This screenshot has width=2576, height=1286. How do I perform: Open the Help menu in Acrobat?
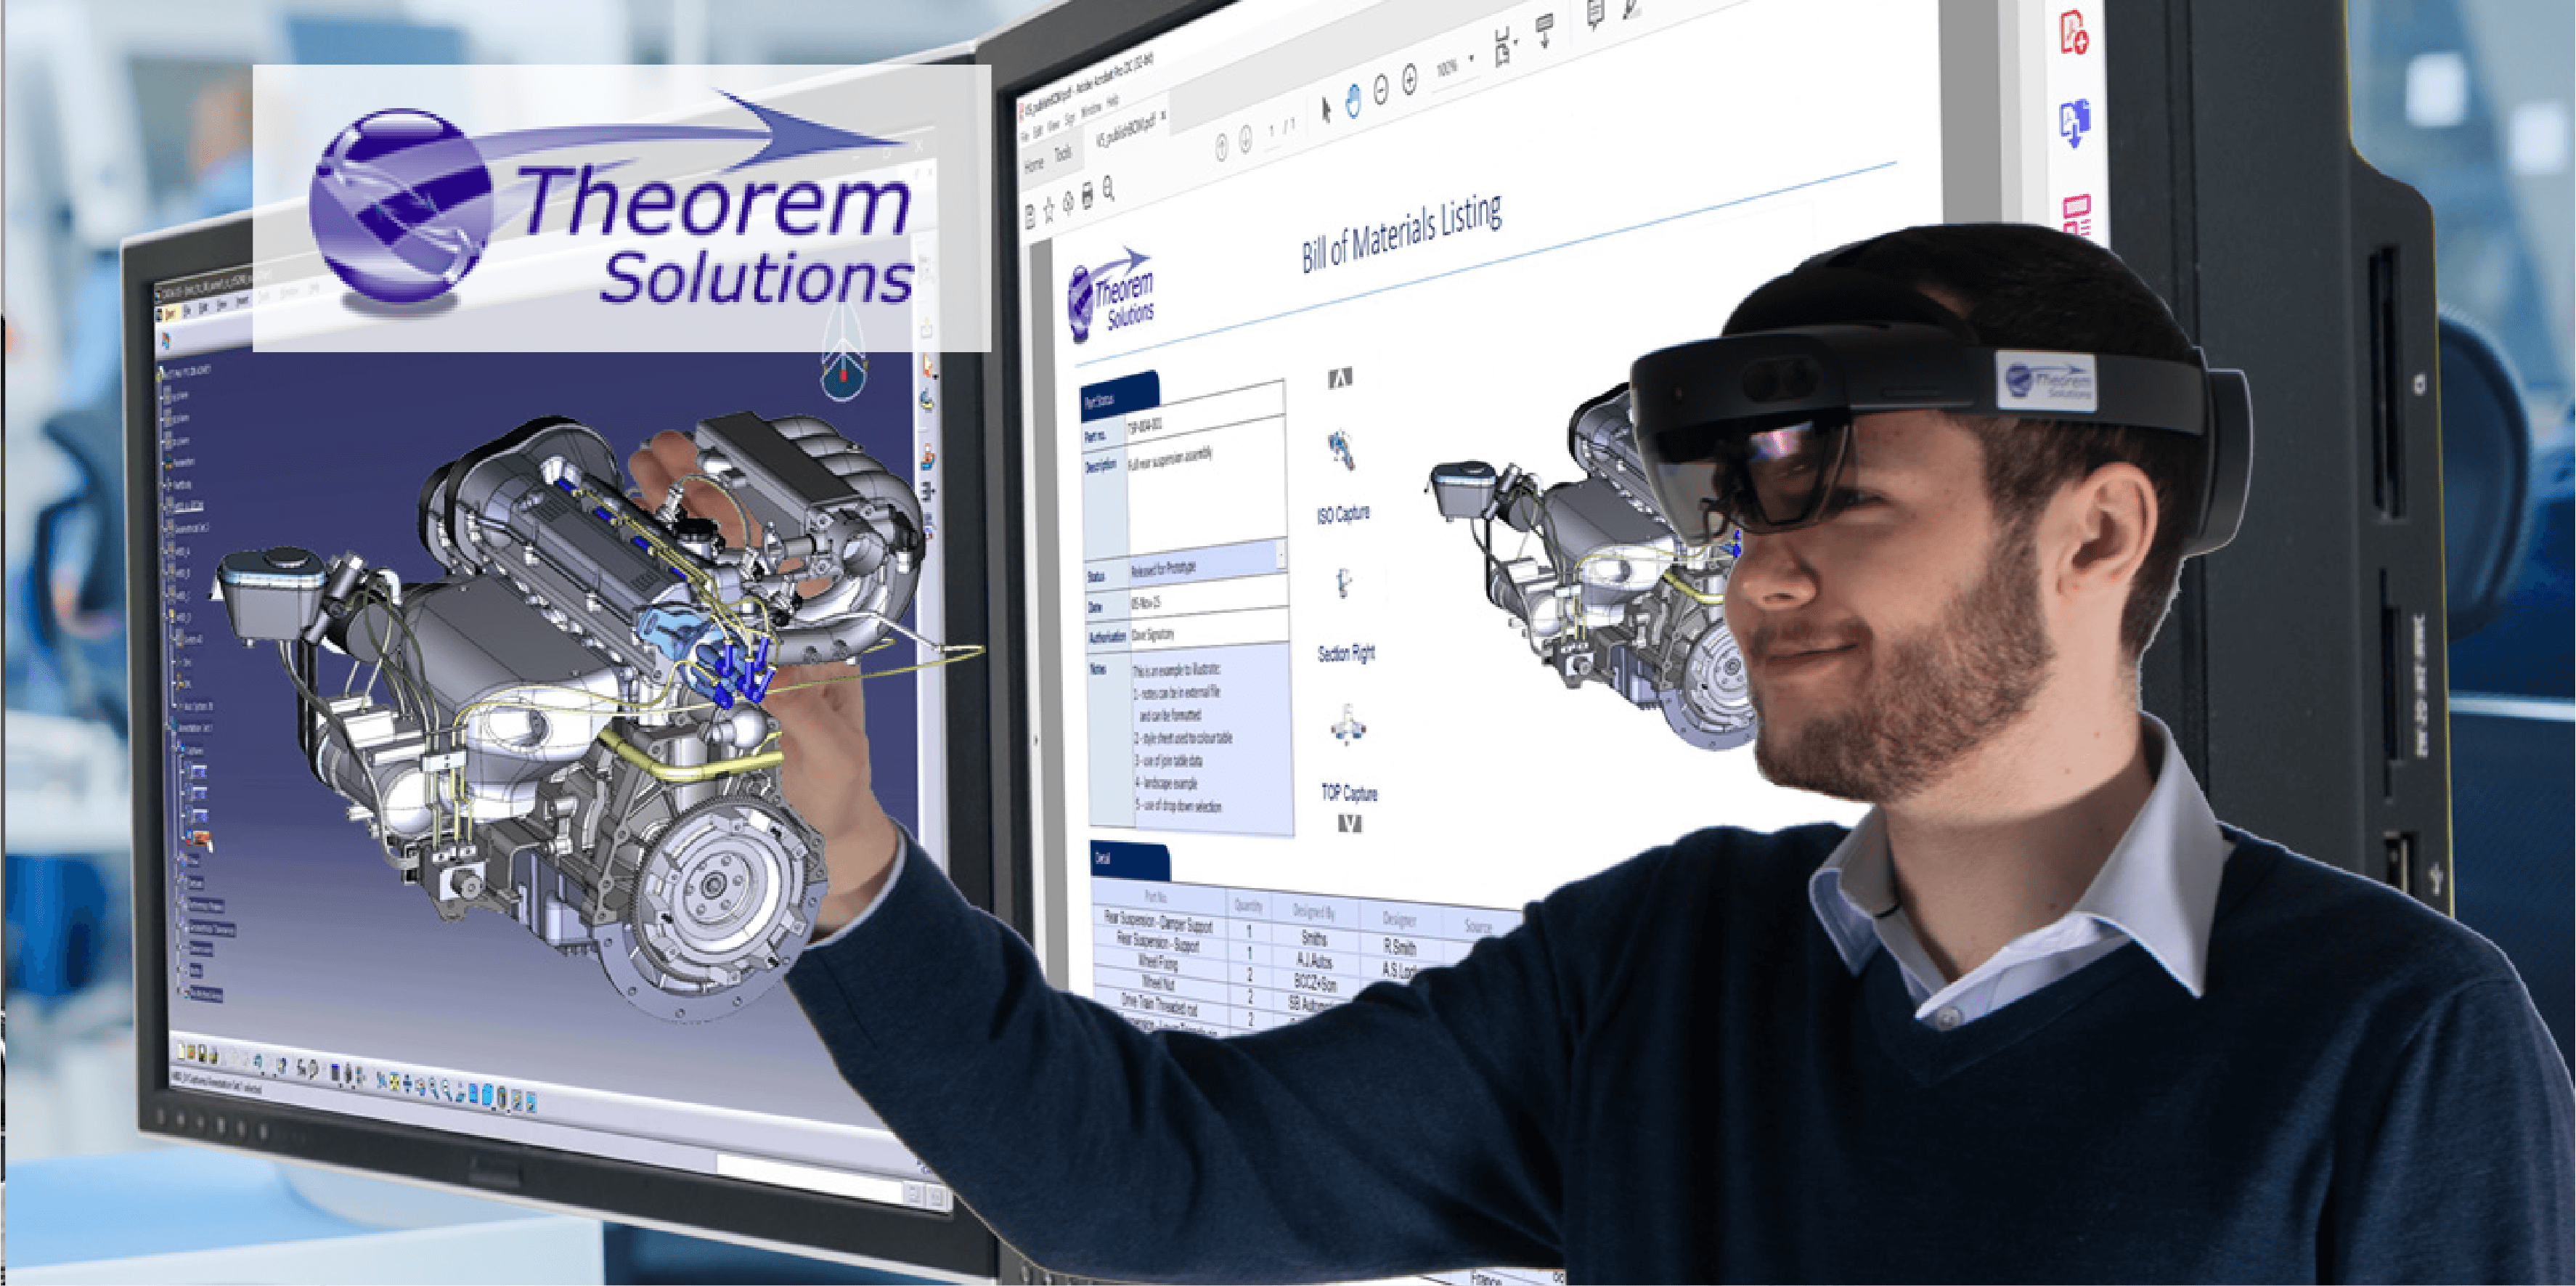[1112, 101]
